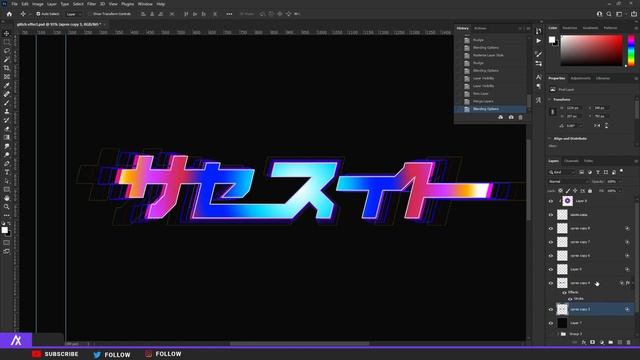The width and height of the screenshot is (640, 360).
Task: Open the Image menu
Action: 38,4
